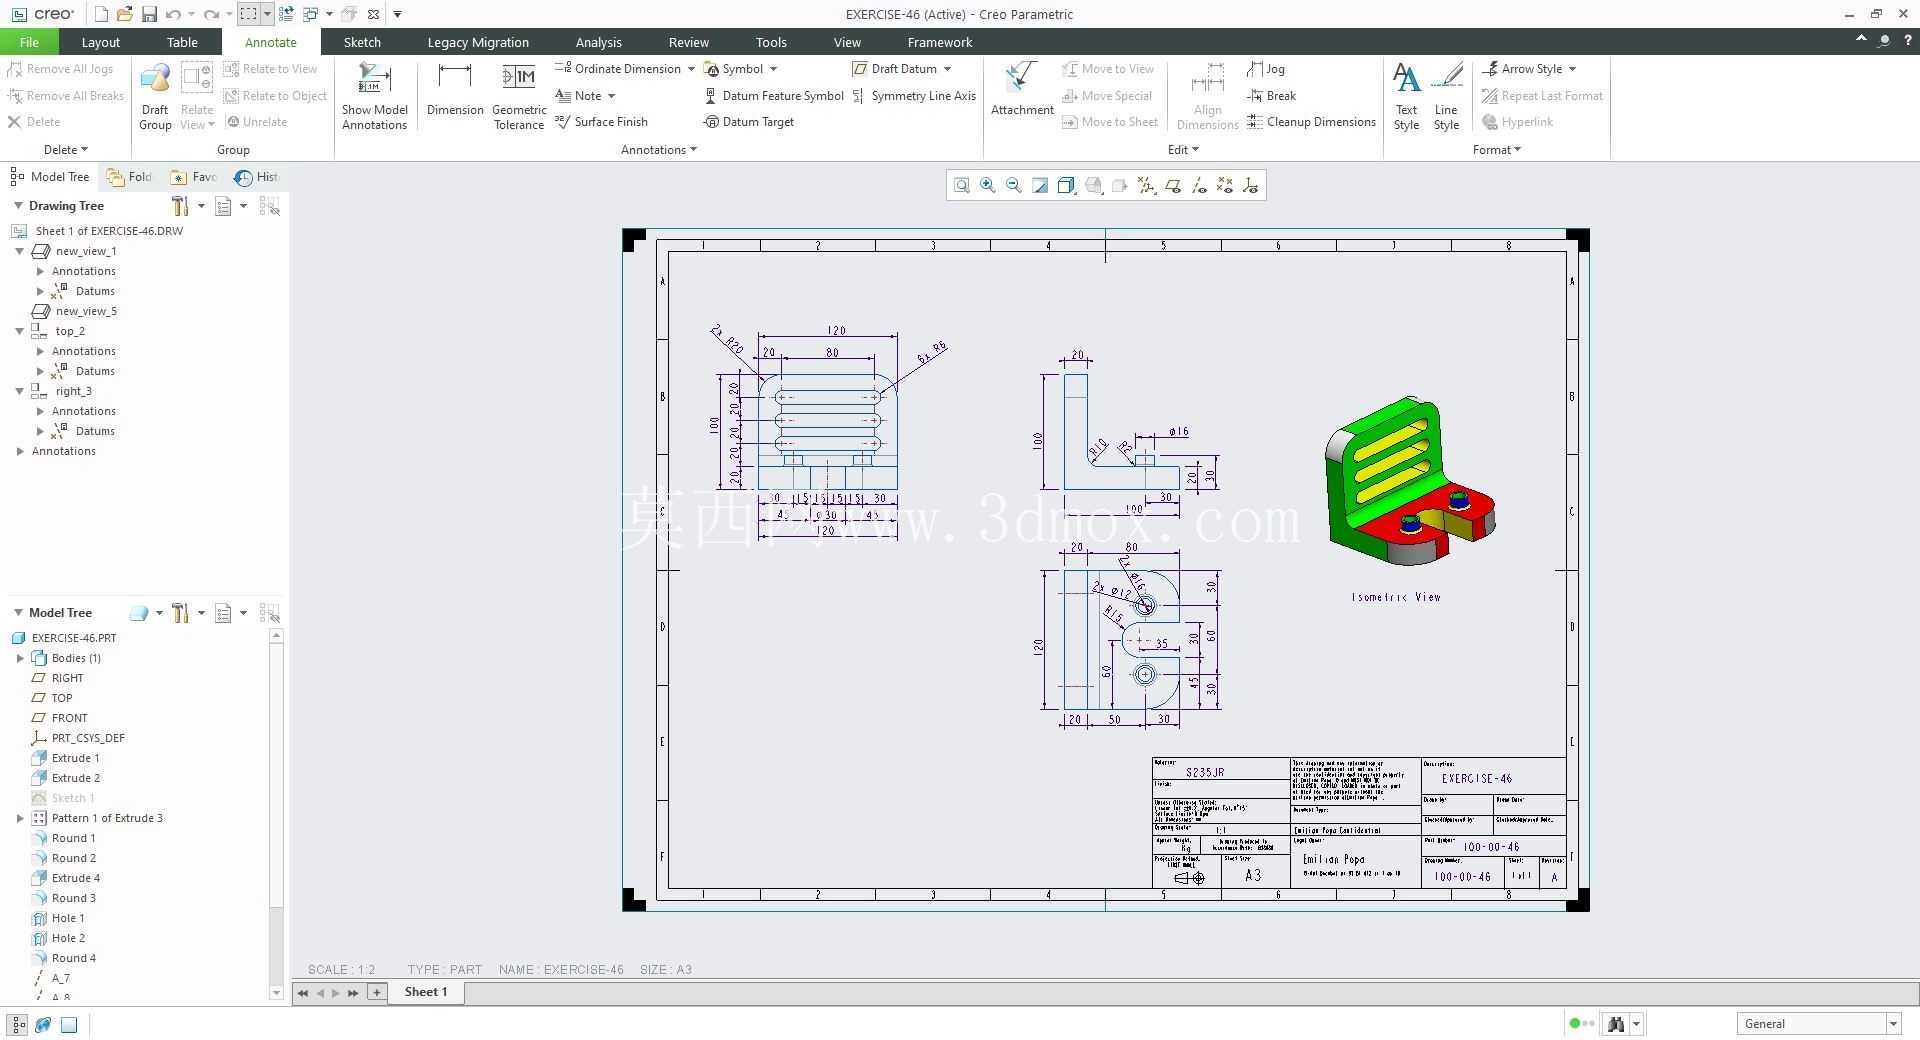Select Extrude 4 in the Model Tree

75,878
